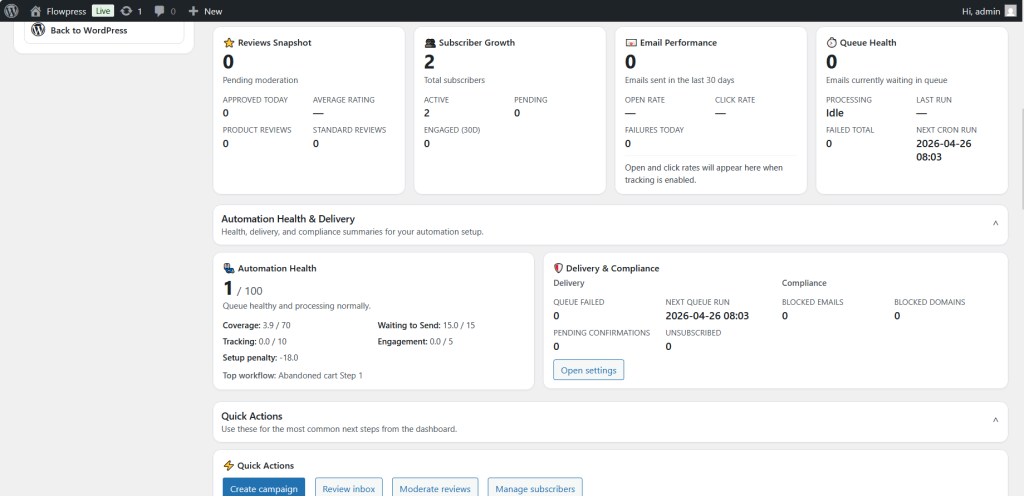Click the Queue Health stopwatch icon
The width and height of the screenshot is (1024, 496).
coord(831,42)
